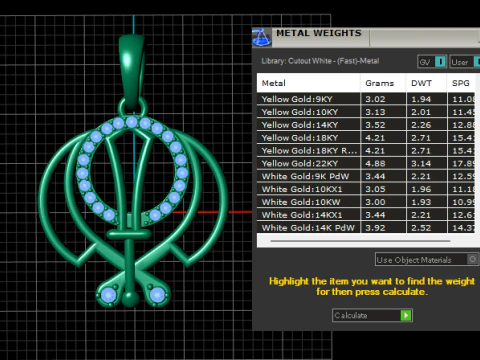Select the White Gold:10KX1 row
Screen dimensions: 480x360
[366, 189]
